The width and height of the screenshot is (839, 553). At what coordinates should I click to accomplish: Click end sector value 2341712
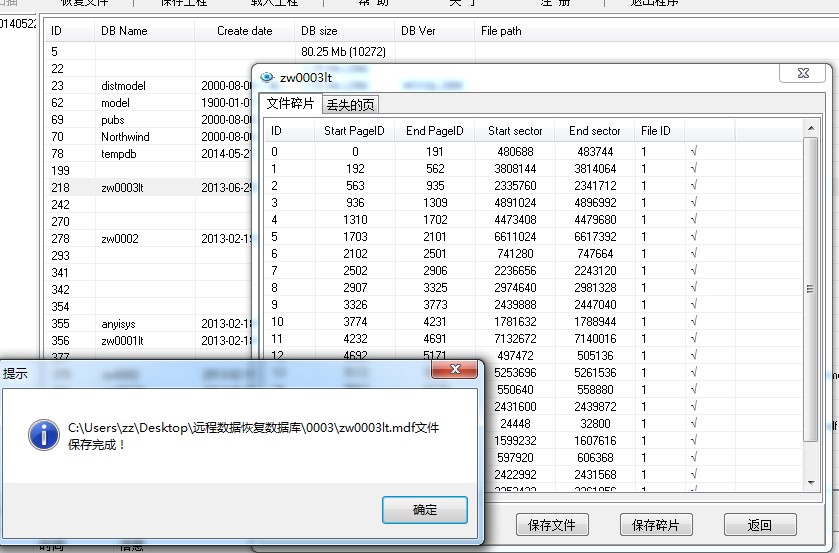595,186
